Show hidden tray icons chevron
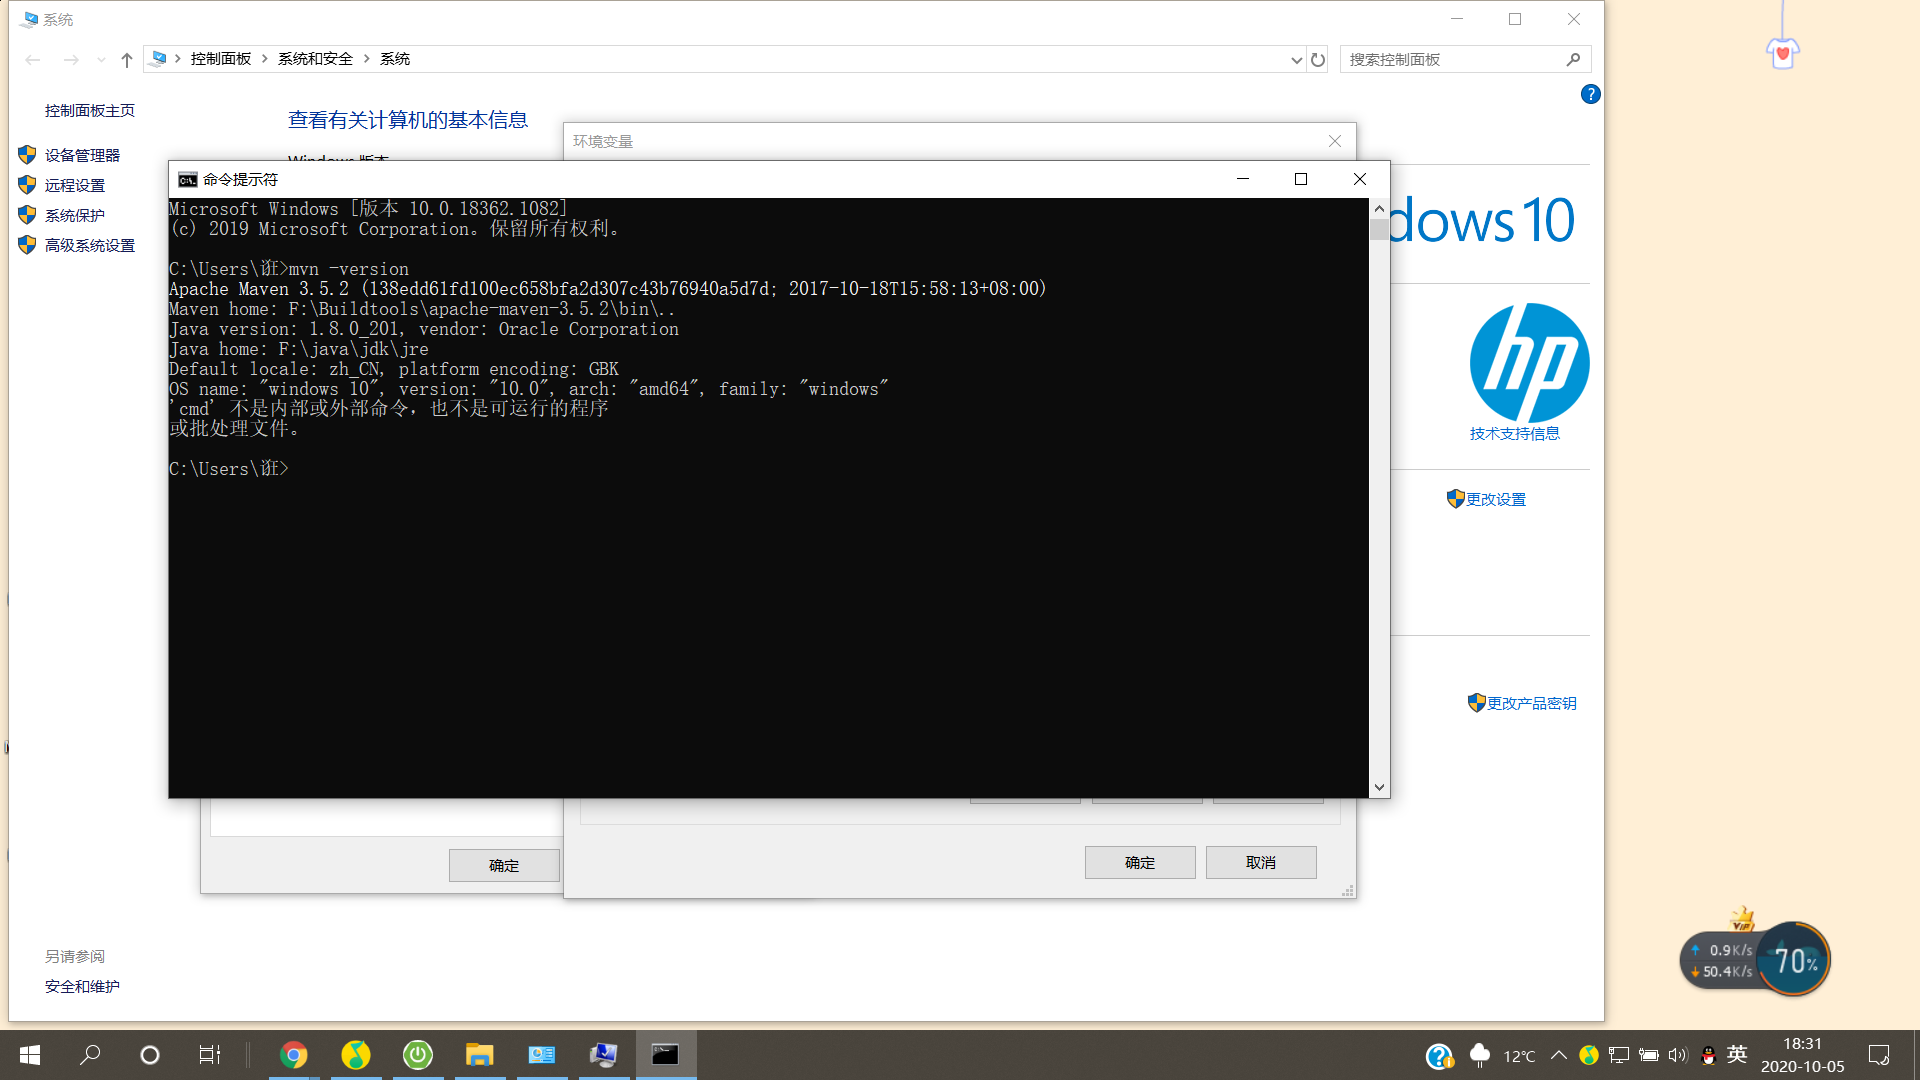 (x=1559, y=1055)
